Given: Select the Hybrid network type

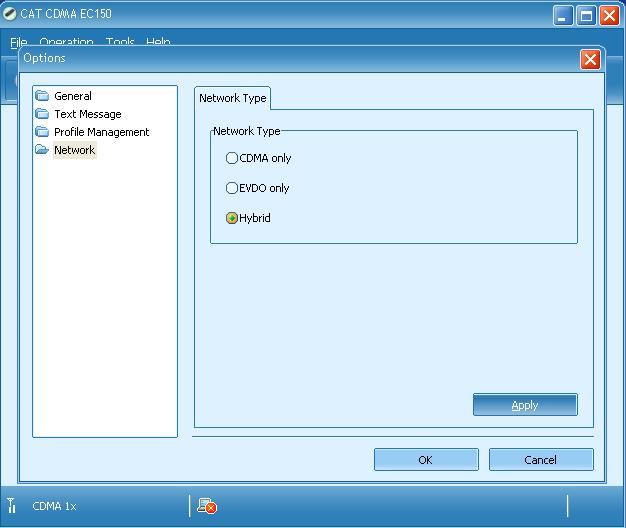Looking at the screenshot, I should tap(232, 218).
